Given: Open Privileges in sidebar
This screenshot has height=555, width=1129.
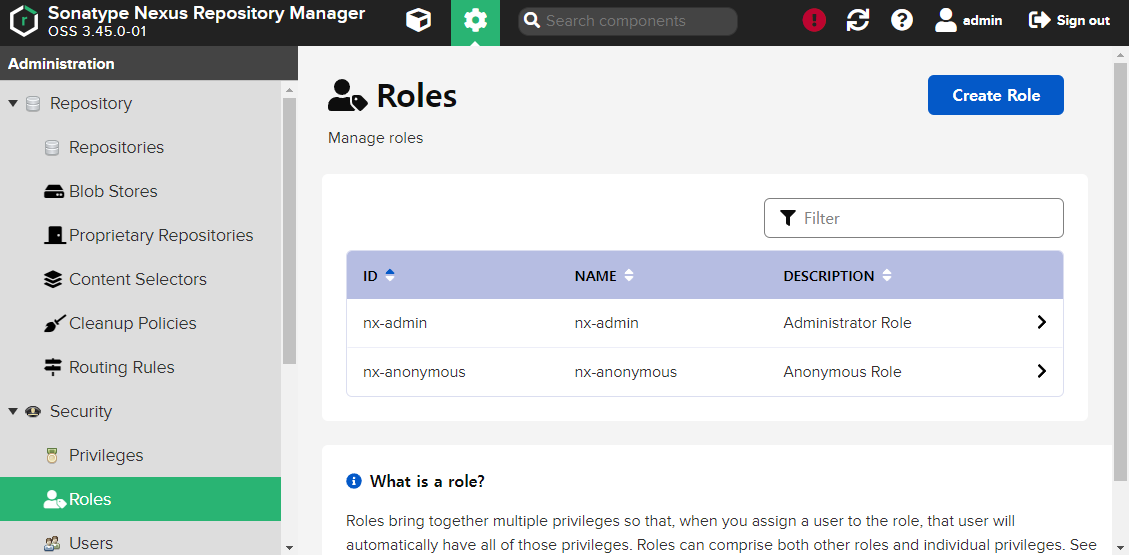Looking at the screenshot, I should pyautogui.click(x=107, y=456).
